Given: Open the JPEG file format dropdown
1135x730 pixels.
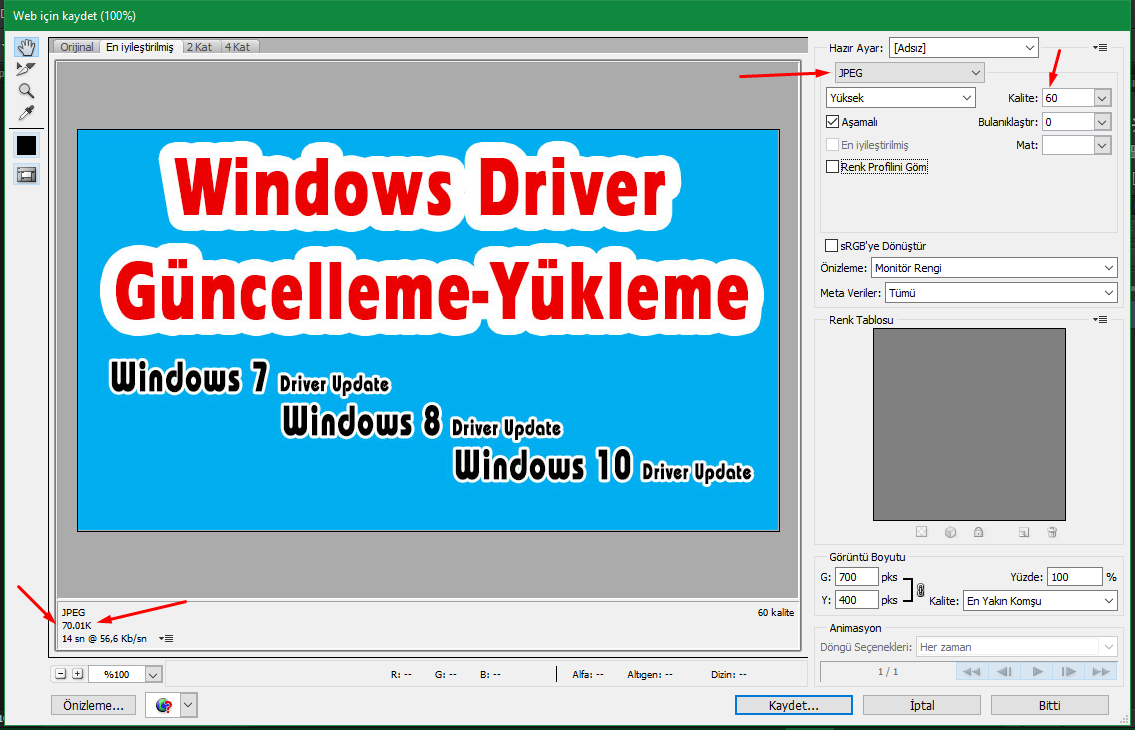Looking at the screenshot, I should 909,72.
